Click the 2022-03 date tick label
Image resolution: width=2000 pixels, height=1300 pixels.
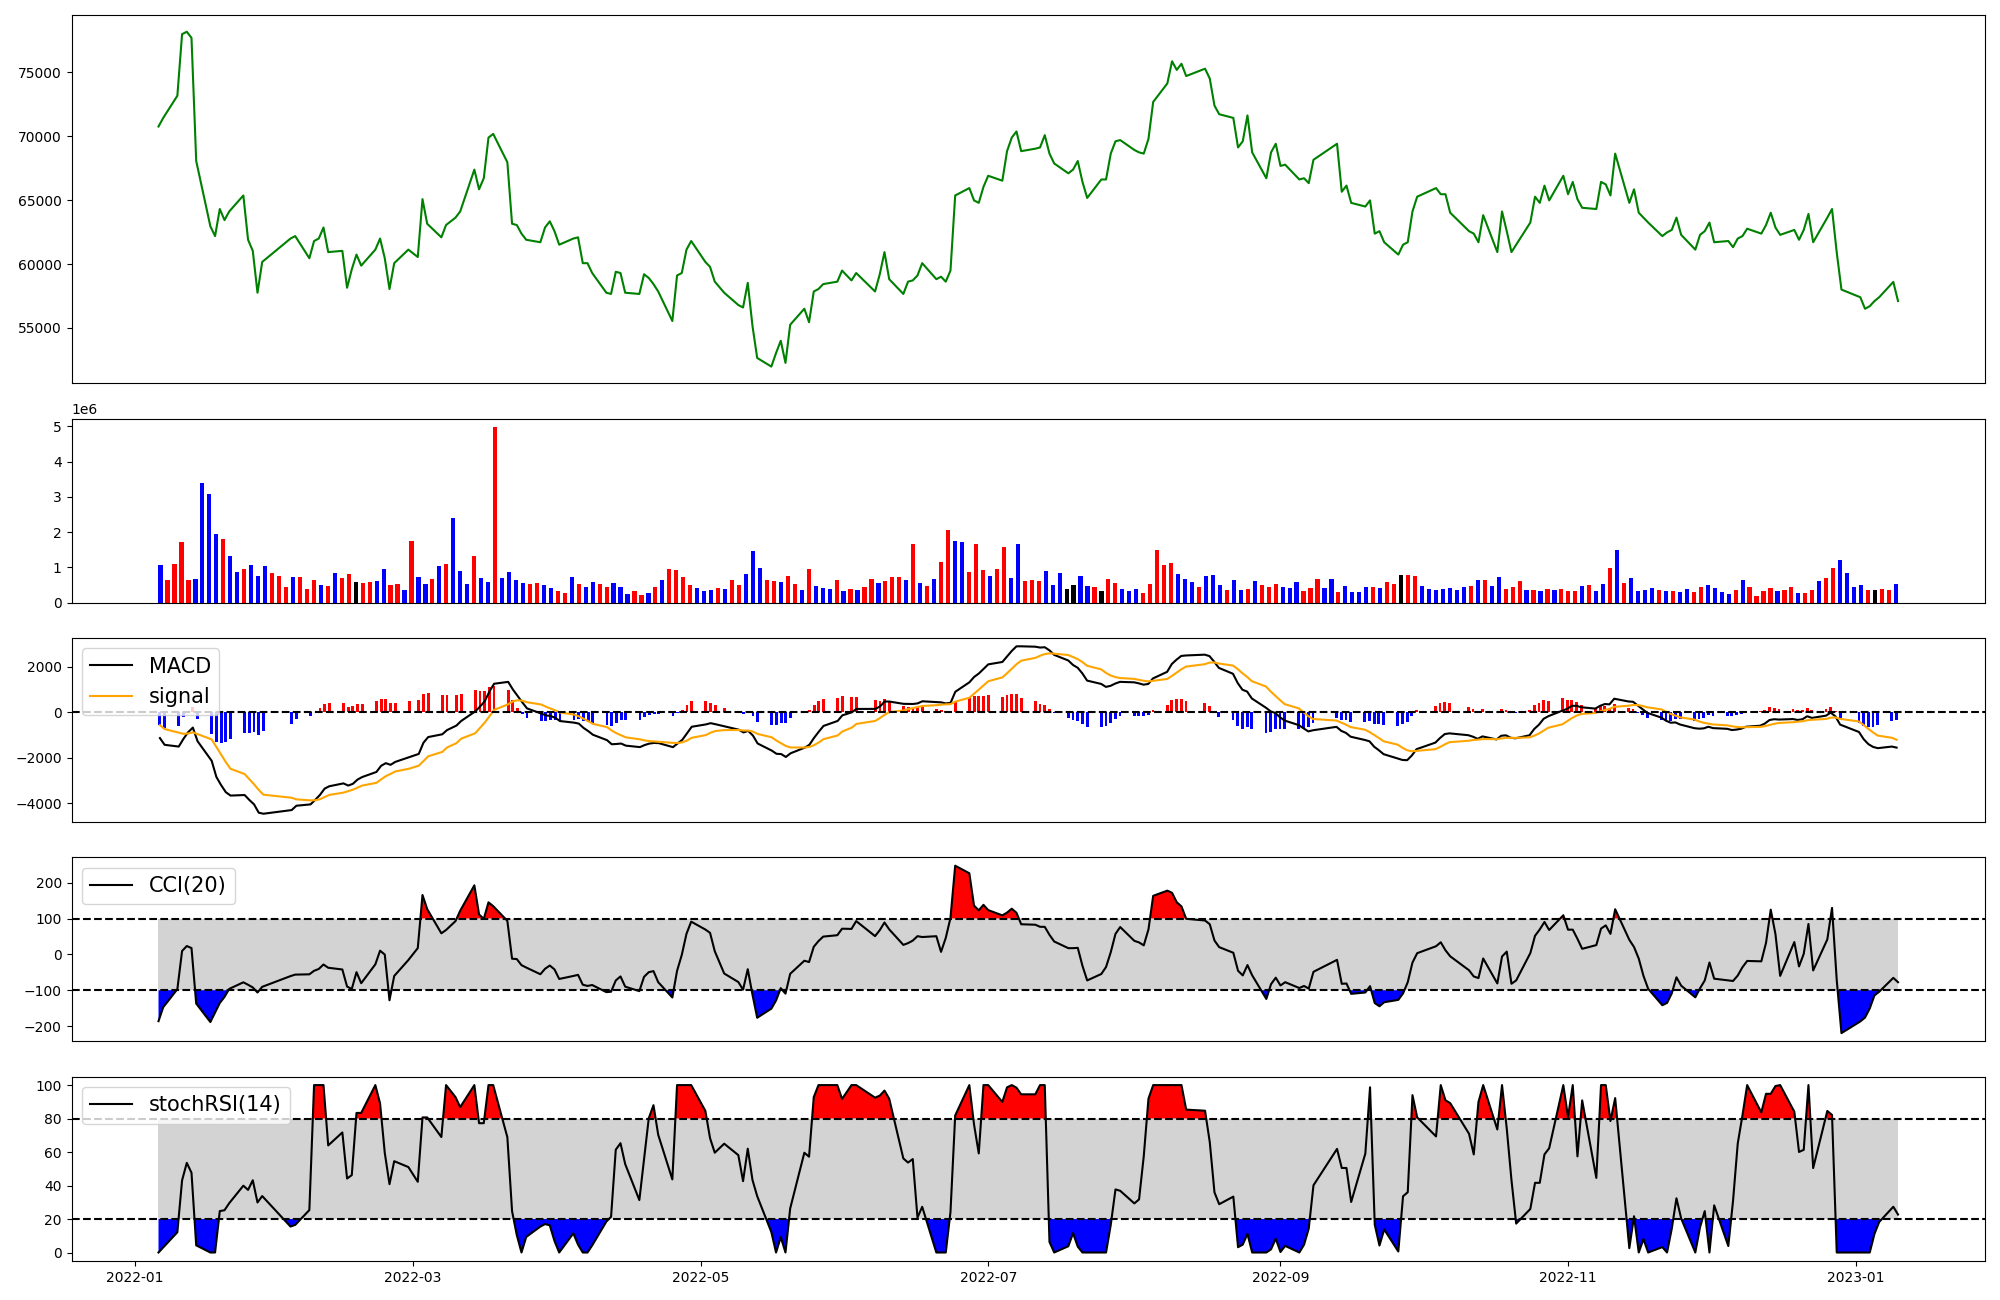point(412,1277)
